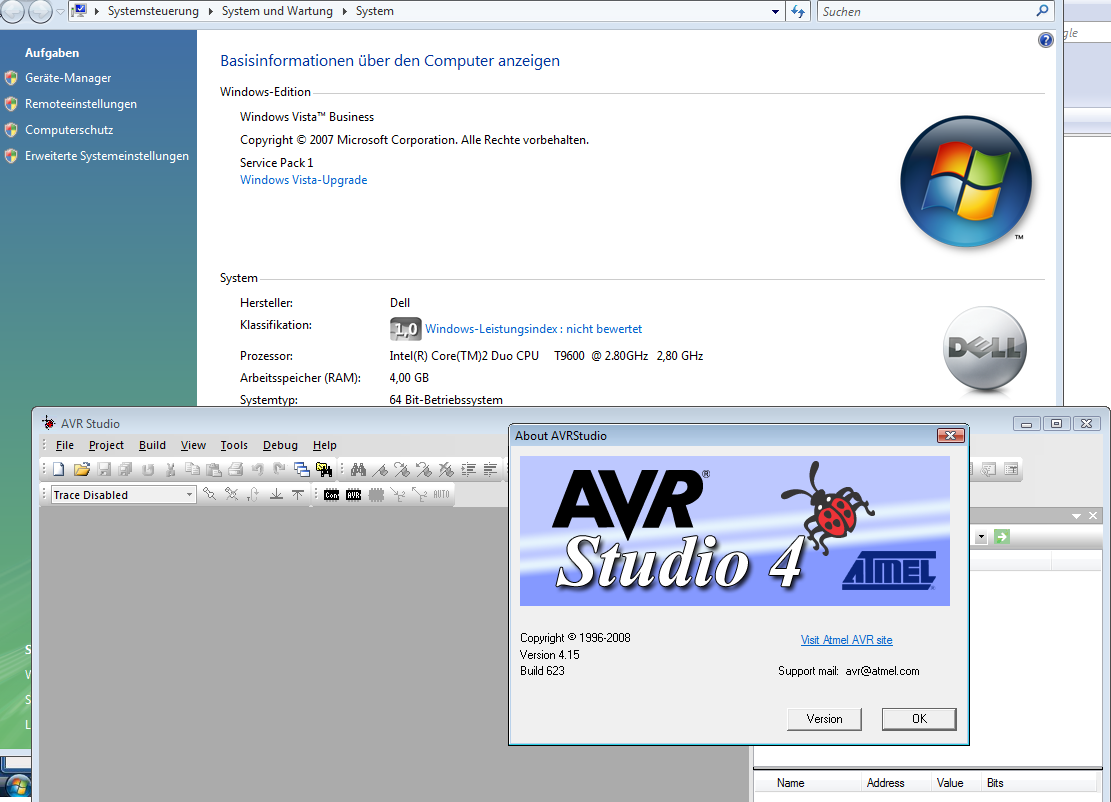Click the Name column header

point(790,783)
